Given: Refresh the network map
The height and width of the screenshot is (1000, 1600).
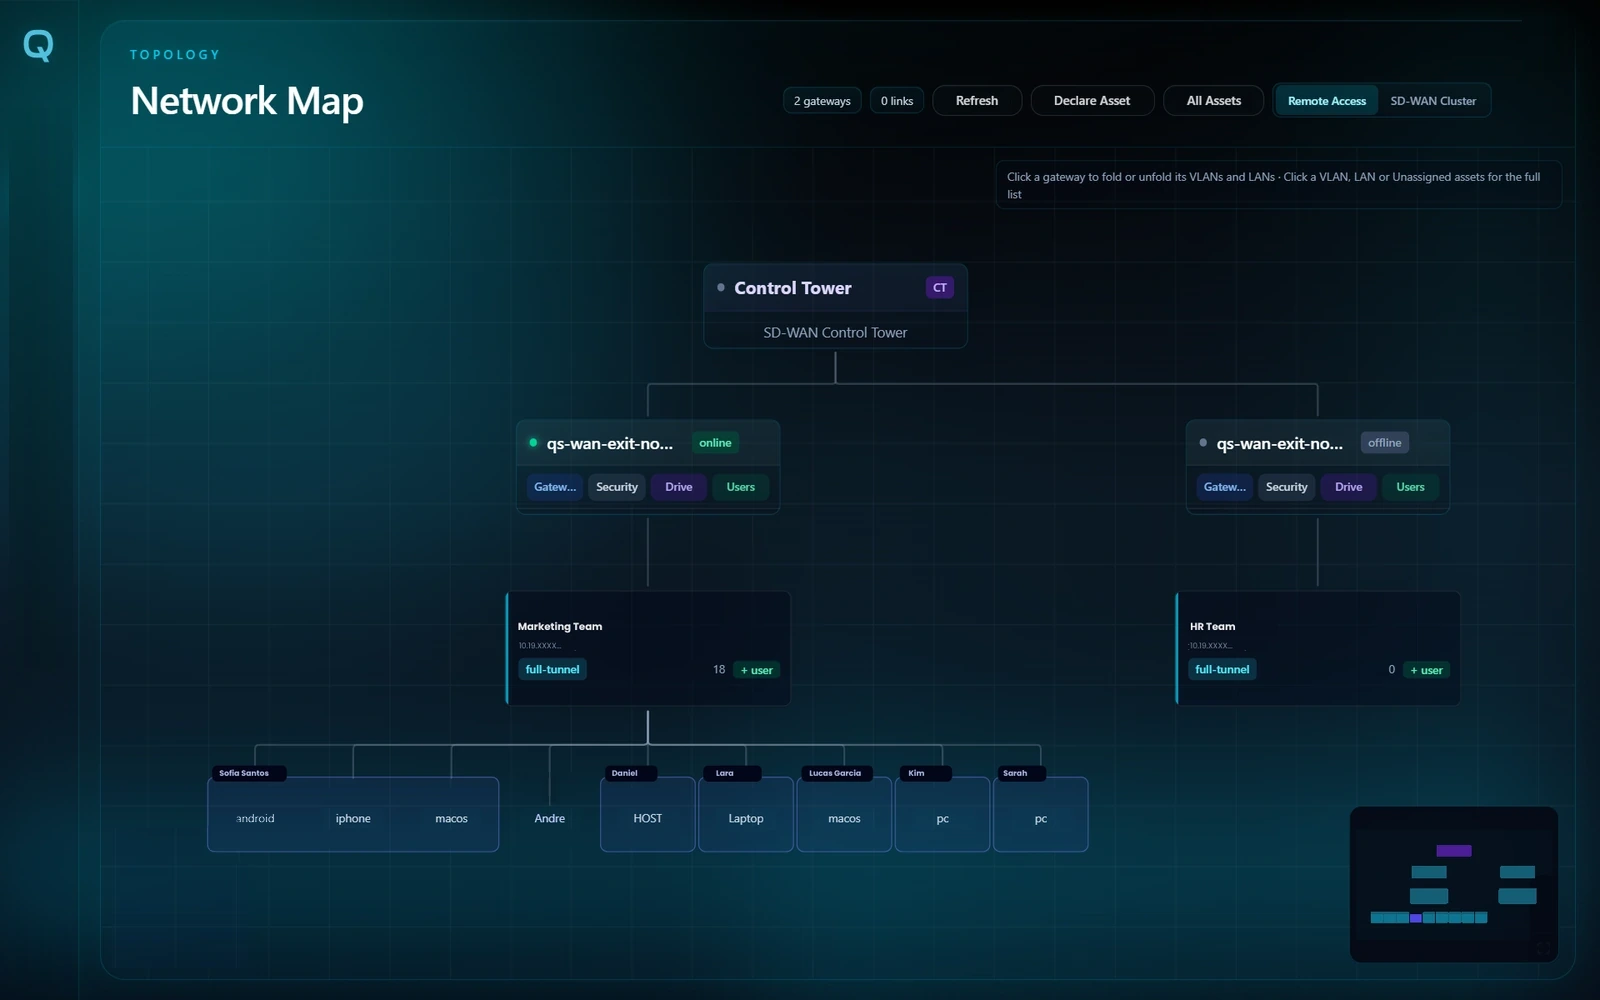Looking at the screenshot, I should [977, 101].
